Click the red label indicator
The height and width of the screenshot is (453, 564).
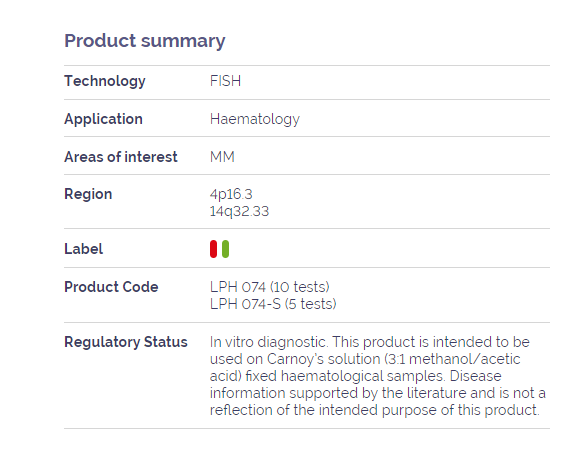(x=213, y=249)
